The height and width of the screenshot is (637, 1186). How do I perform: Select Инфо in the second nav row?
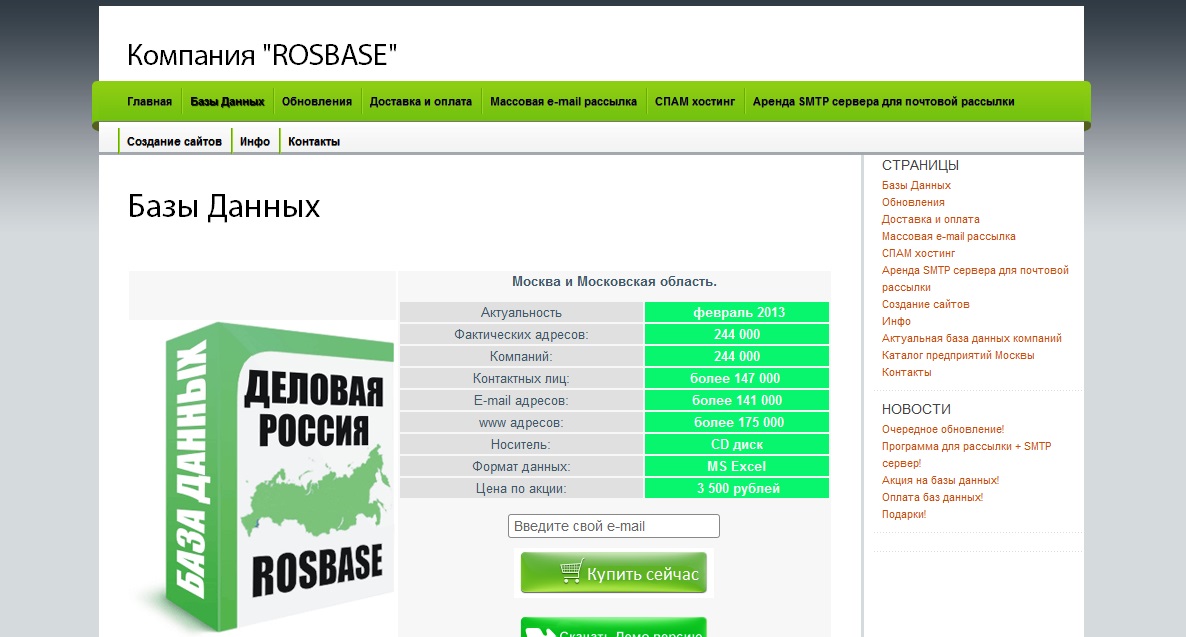[255, 141]
